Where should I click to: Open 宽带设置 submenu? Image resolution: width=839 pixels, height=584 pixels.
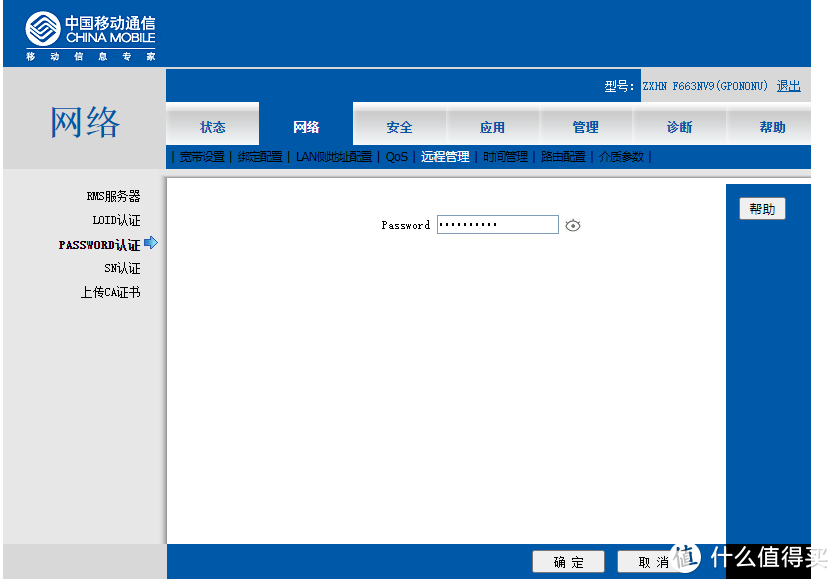click(x=202, y=157)
